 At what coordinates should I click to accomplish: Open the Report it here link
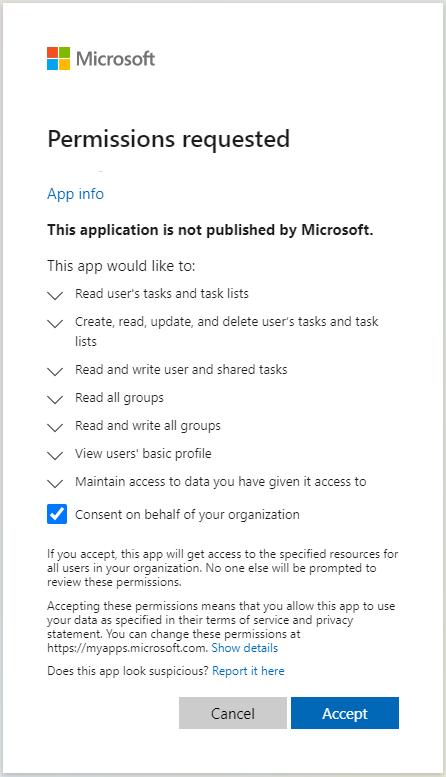click(248, 671)
